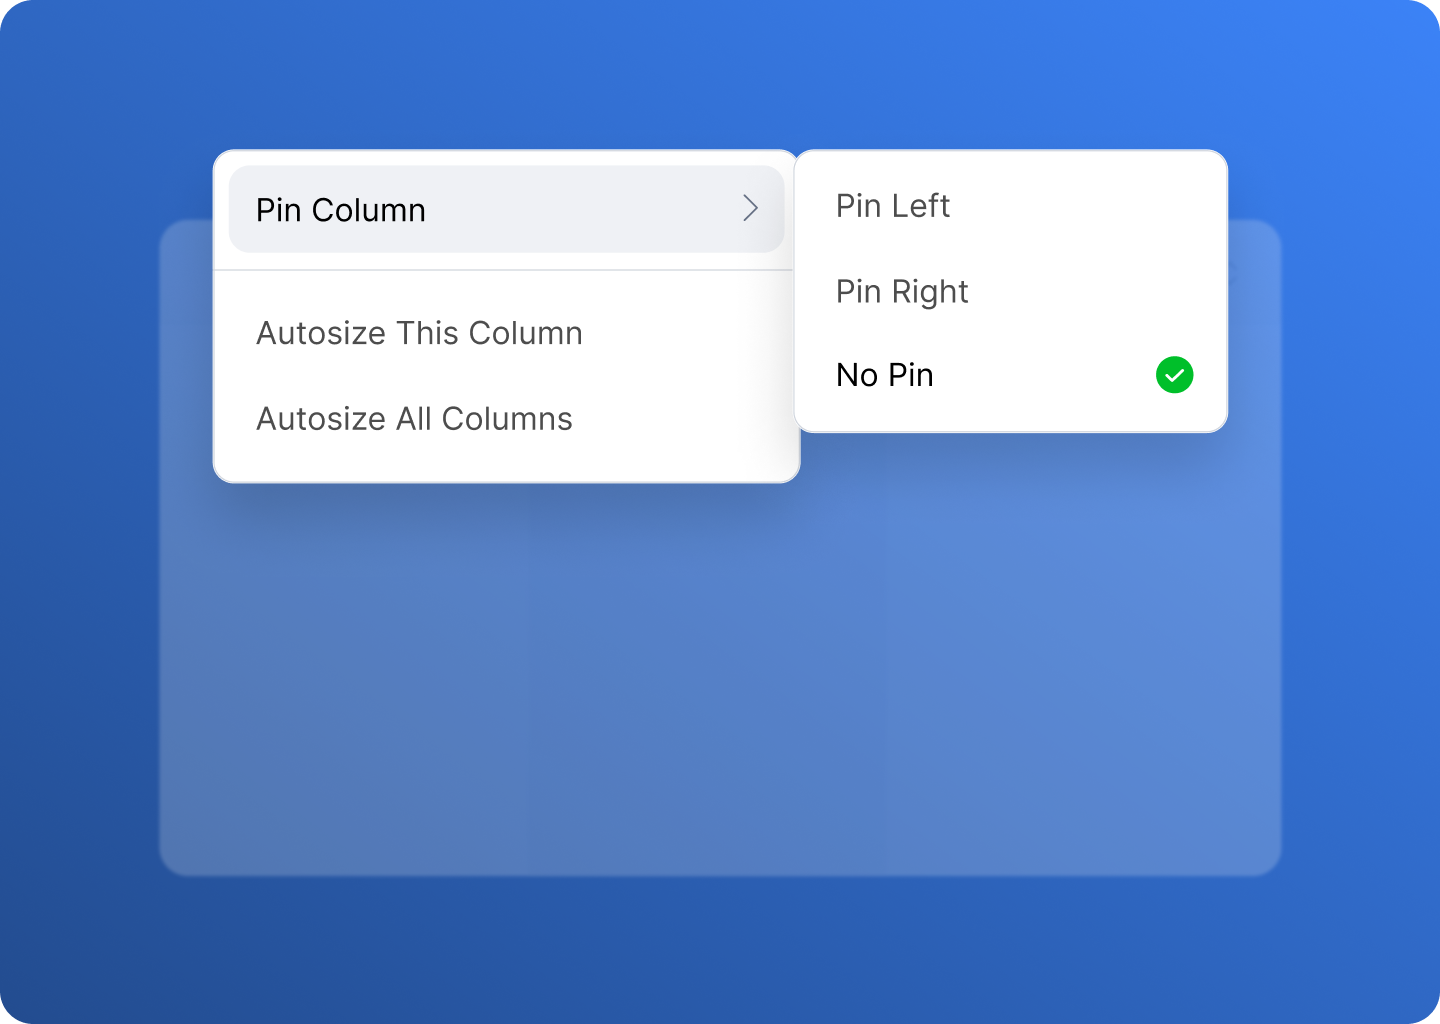Pin the column to the right side
1440x1024 pixels.
click(1010, 291)
